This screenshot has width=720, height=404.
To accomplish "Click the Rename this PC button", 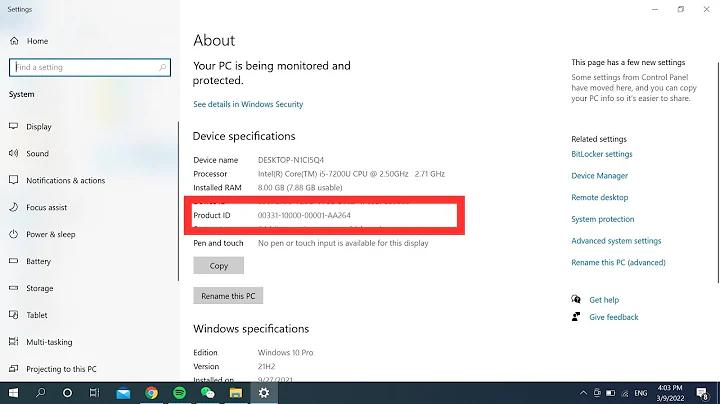I will tap(228, 296).
